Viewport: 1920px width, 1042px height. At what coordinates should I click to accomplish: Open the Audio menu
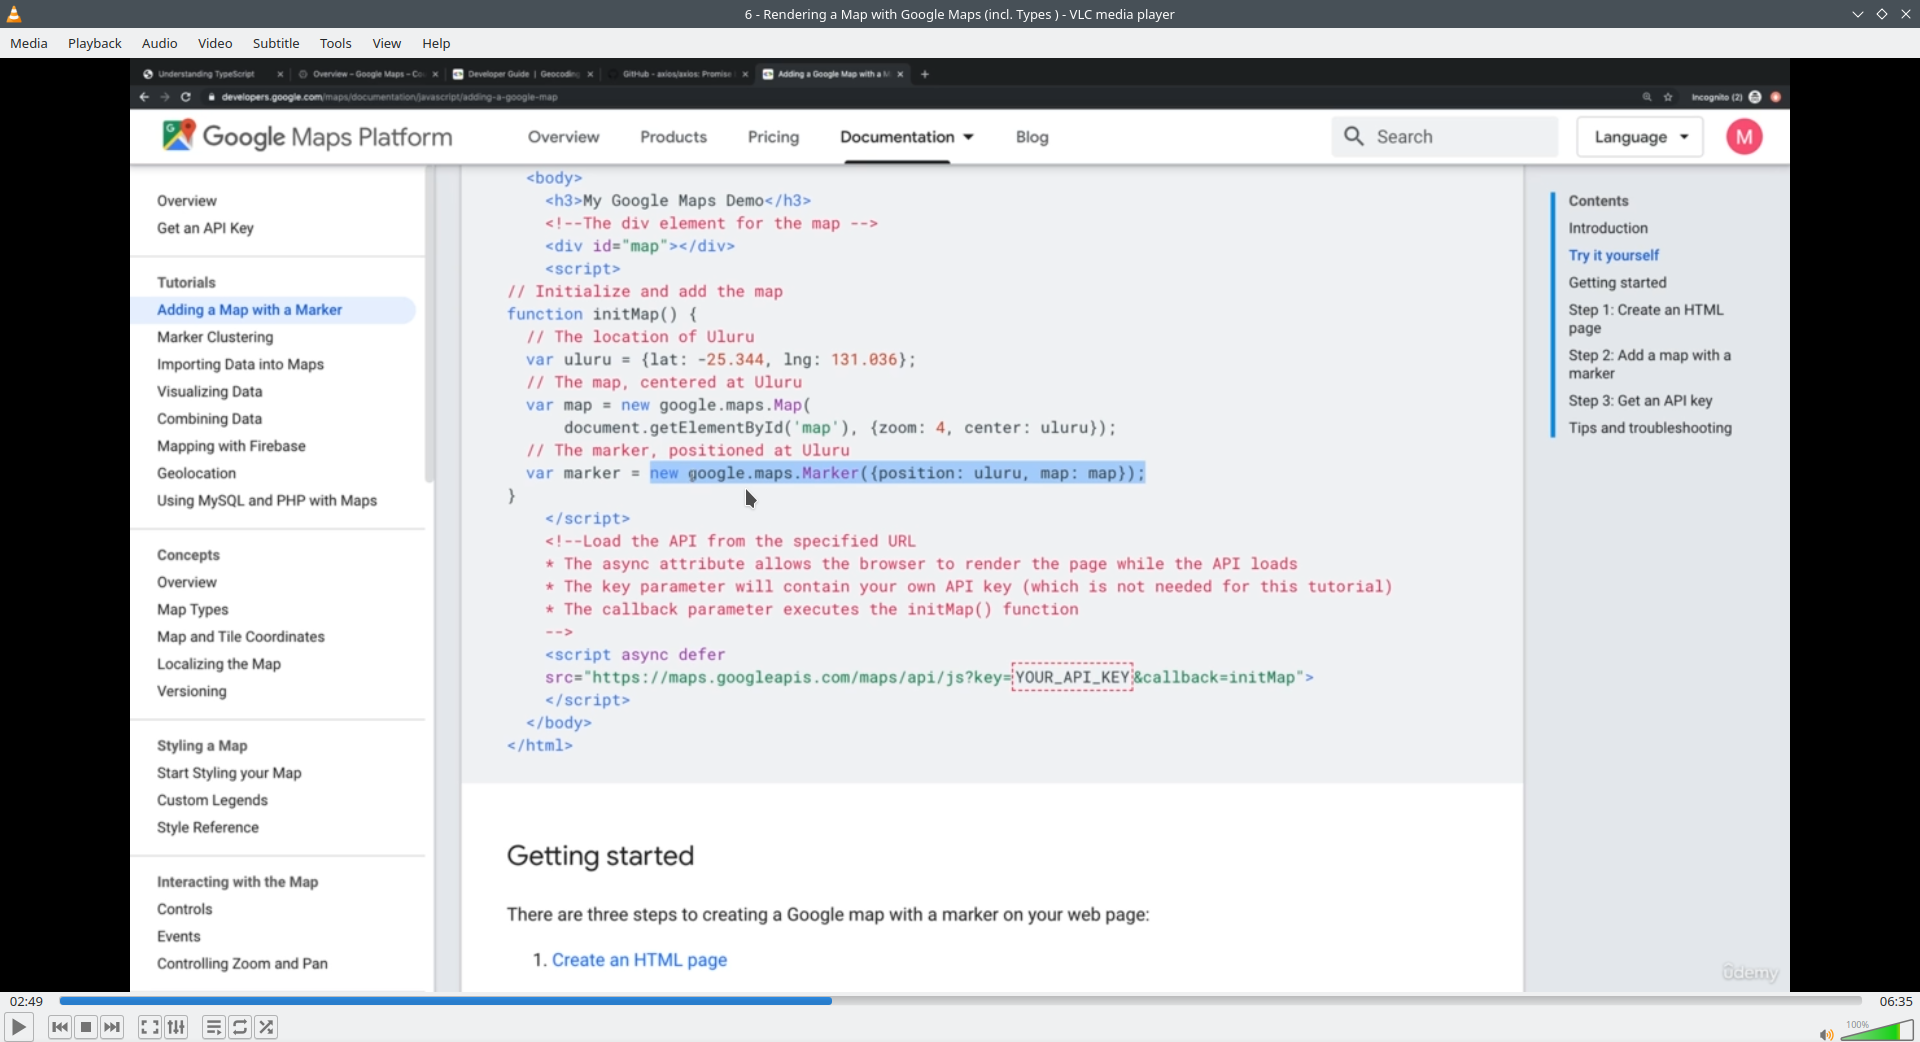[159, 43]
